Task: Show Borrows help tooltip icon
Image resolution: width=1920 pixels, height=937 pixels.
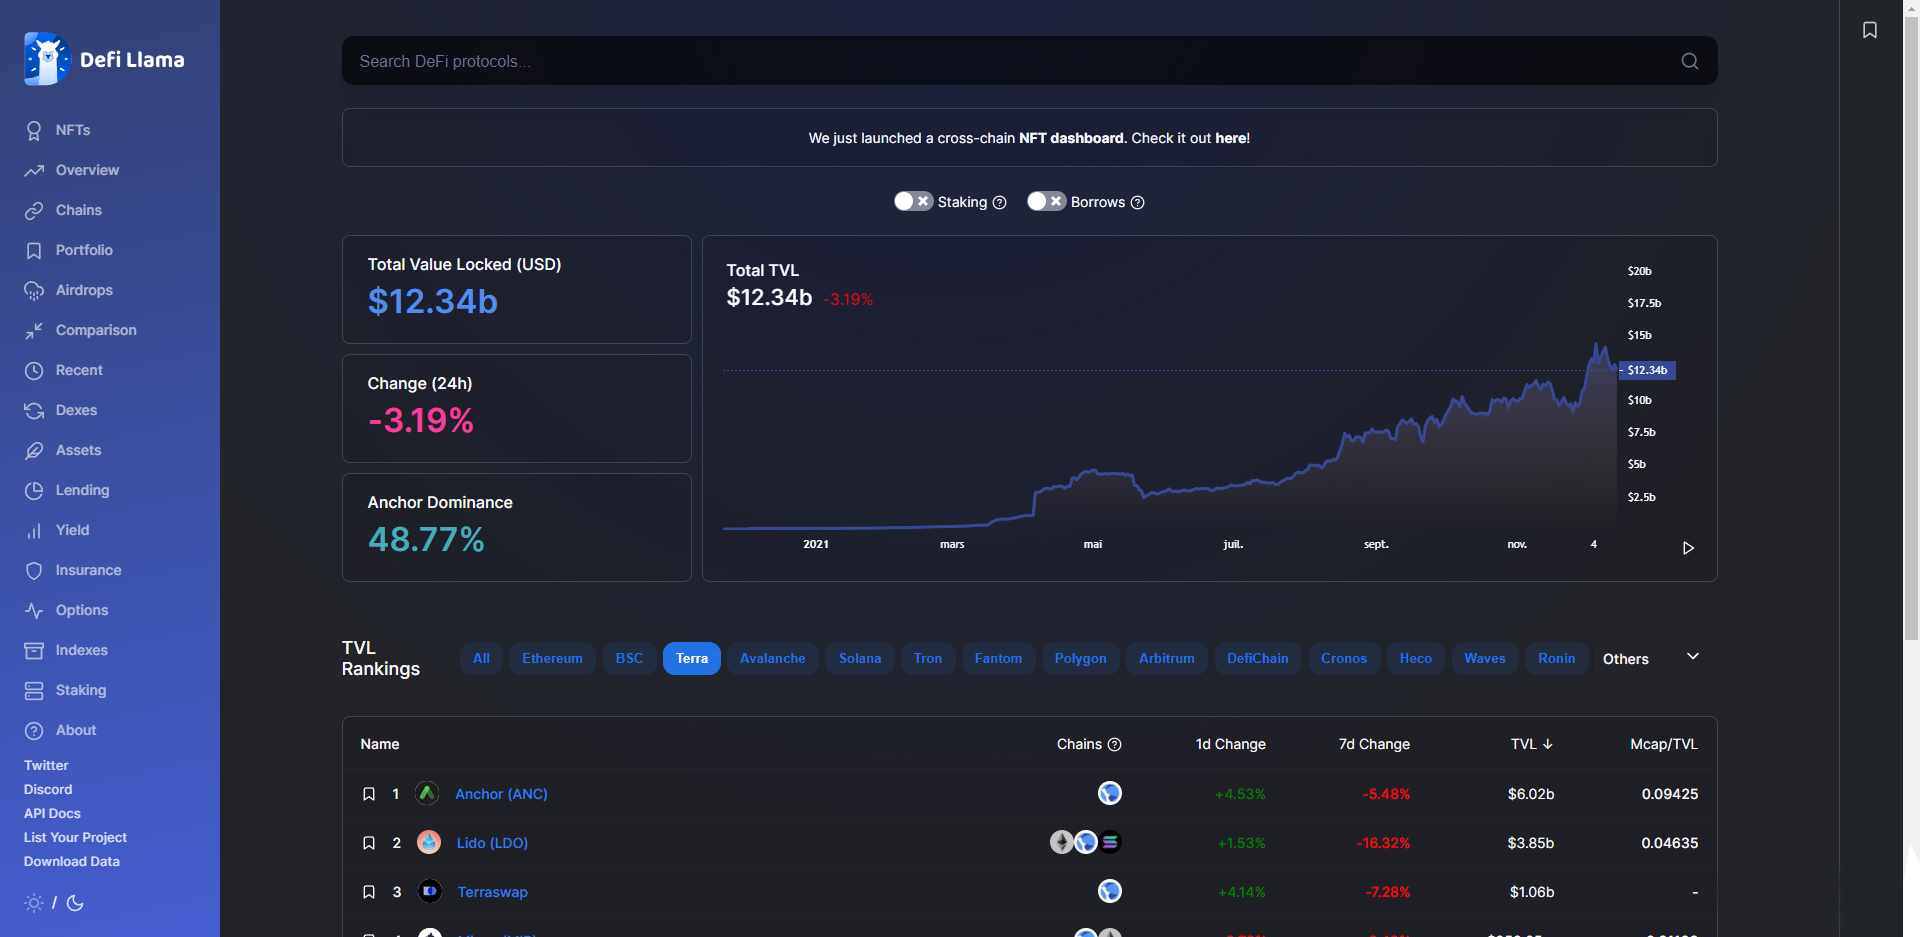Action: point(1137,202)
